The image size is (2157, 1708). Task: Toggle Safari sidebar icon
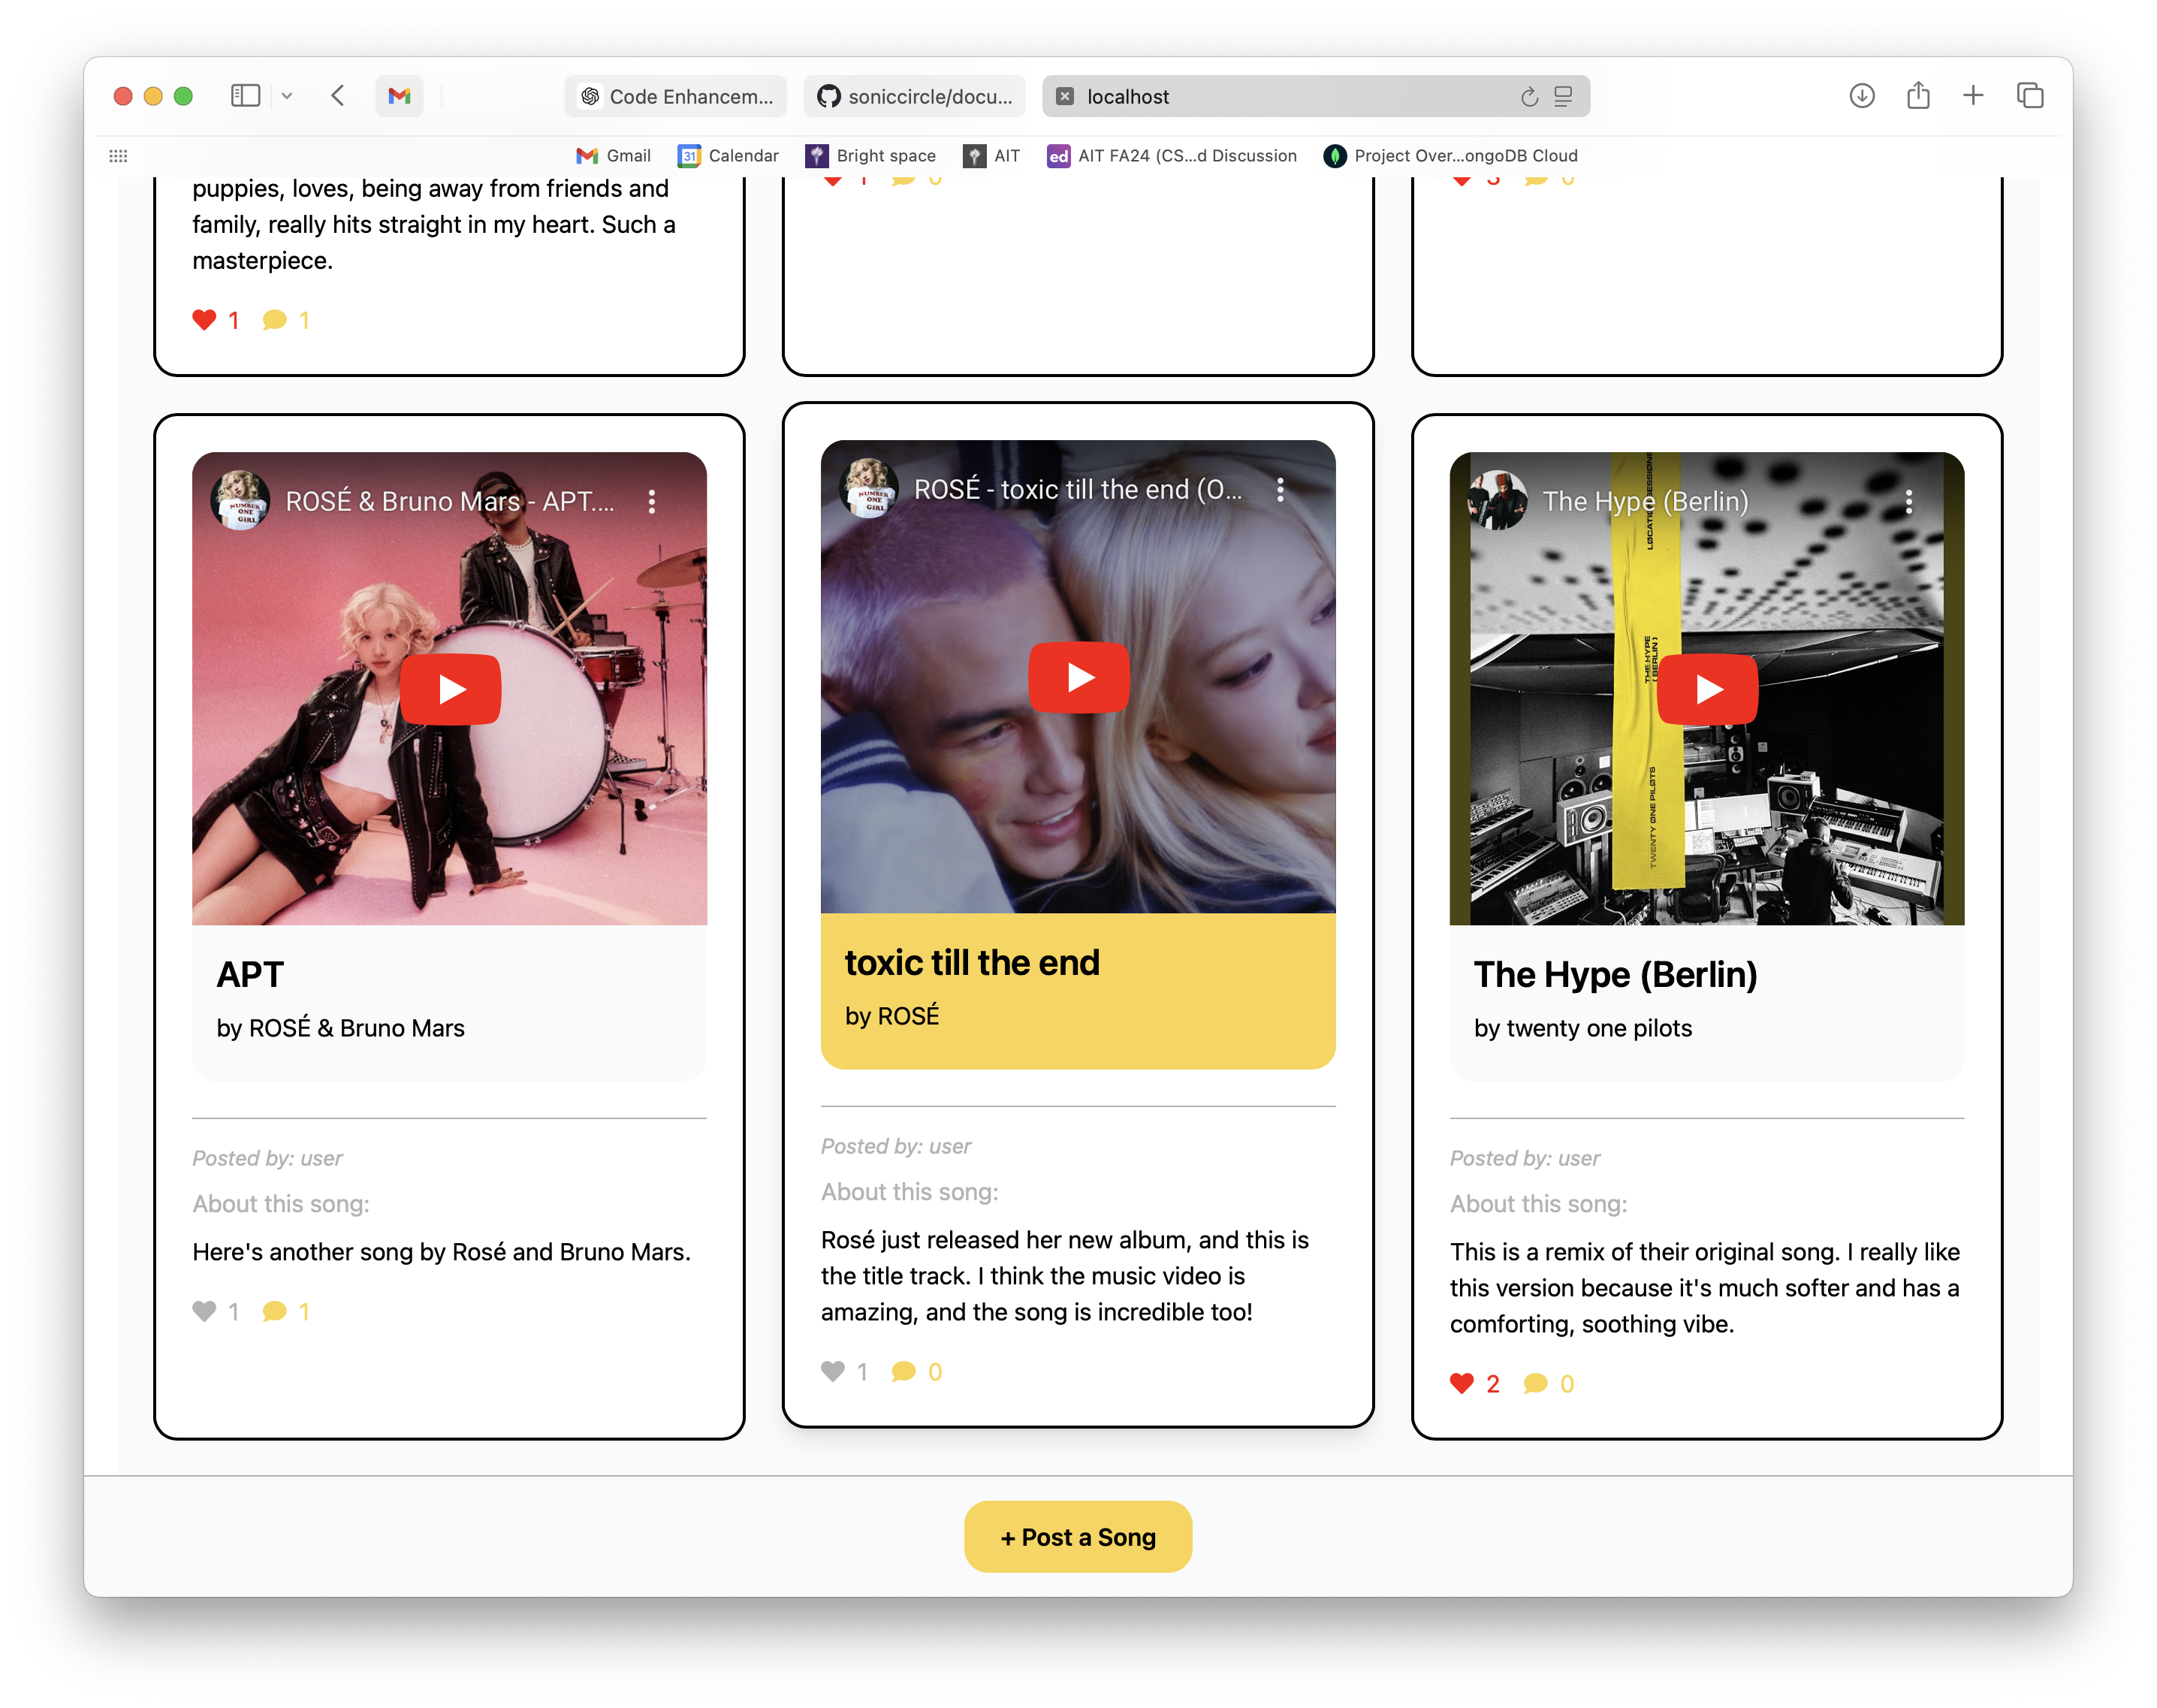pos(245,96)
